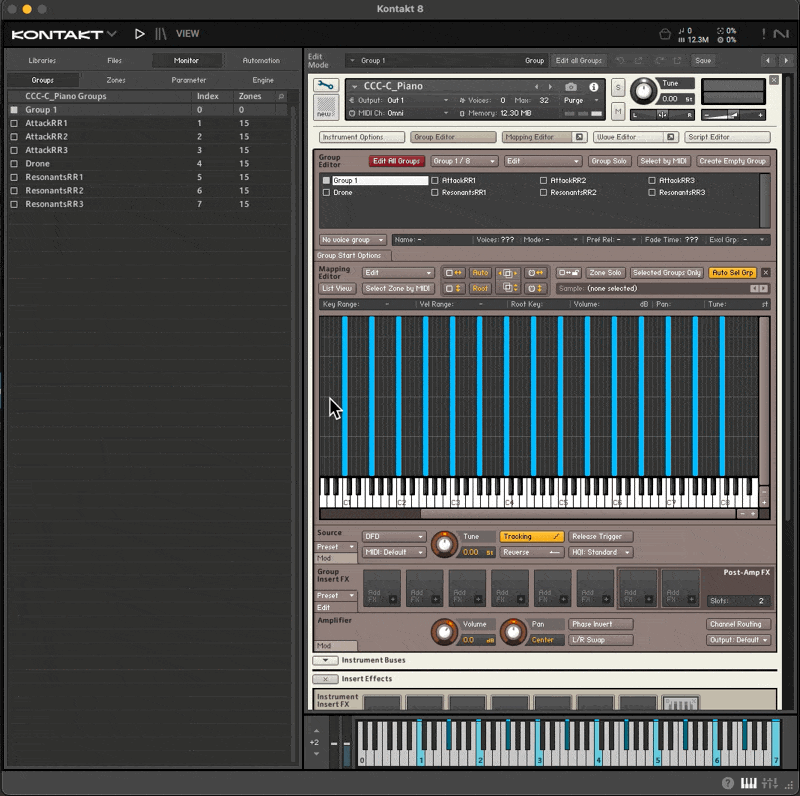Solo the instrument with S button
The image size is (800, 796).
tap(618, 88)
